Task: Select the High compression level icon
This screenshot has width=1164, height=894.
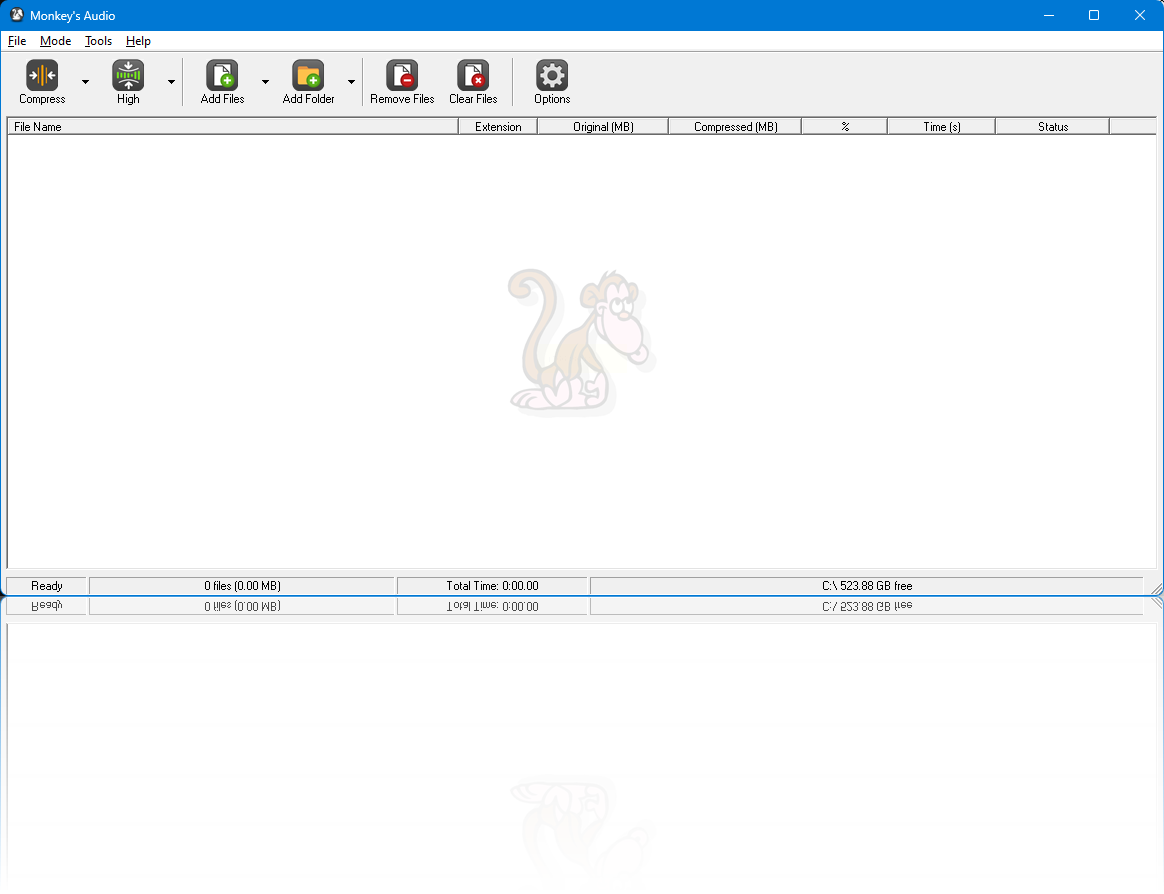Action: tap(128, 75)
